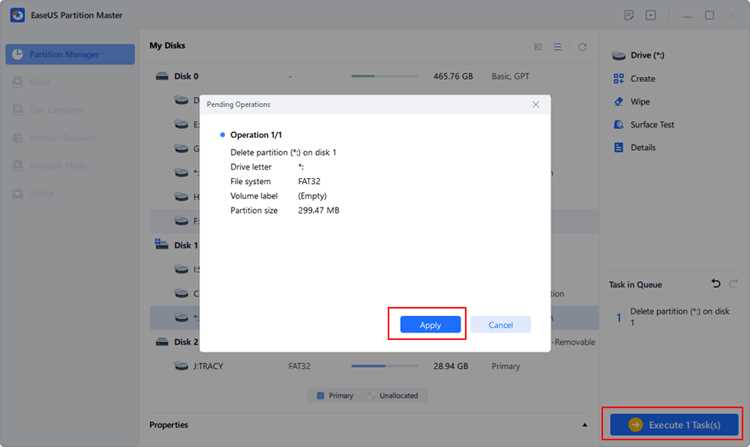Refresh the My Disks list
The width and height of the screenshot is (750, 447).
(x=582, y=47)
